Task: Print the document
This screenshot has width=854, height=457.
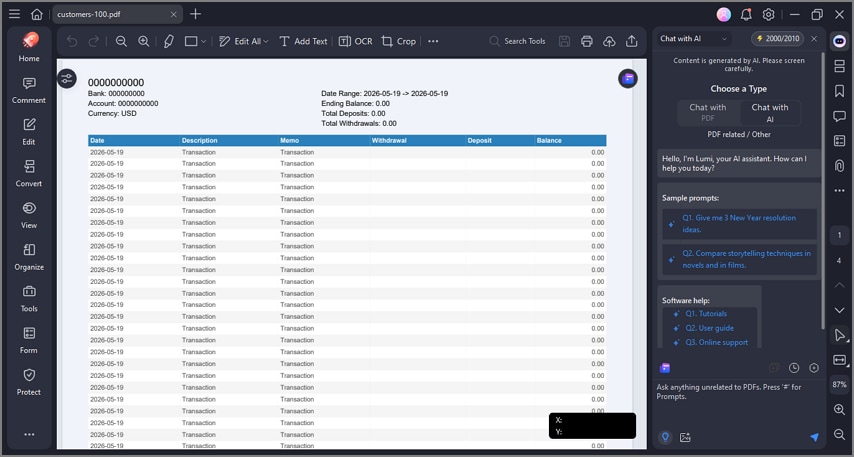Action: pyautogui.click(x=587, y=41)
